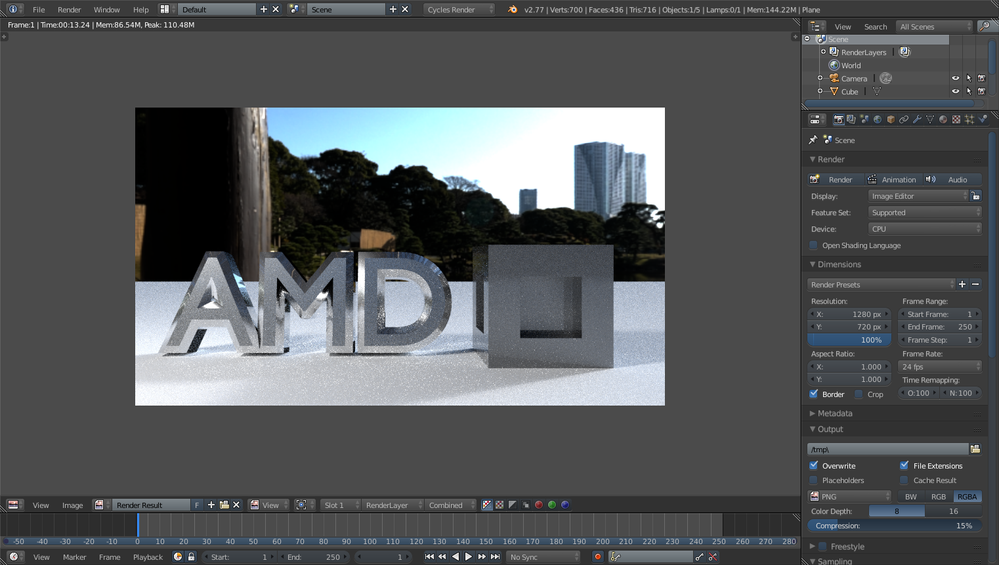
Task: Jump to the first frame of the timeline
Action: (429, 557)
